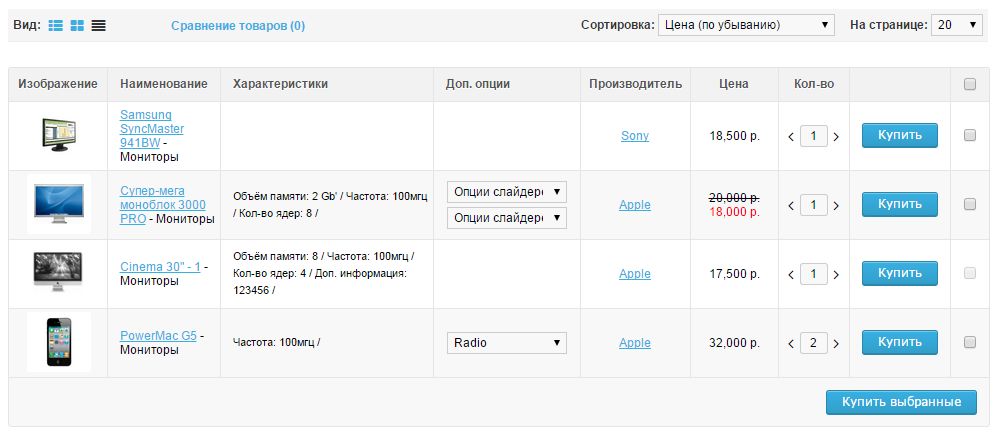Open second Опции слайдера dropdown
Screen dimensions: 1000x435
coord(506,218)
